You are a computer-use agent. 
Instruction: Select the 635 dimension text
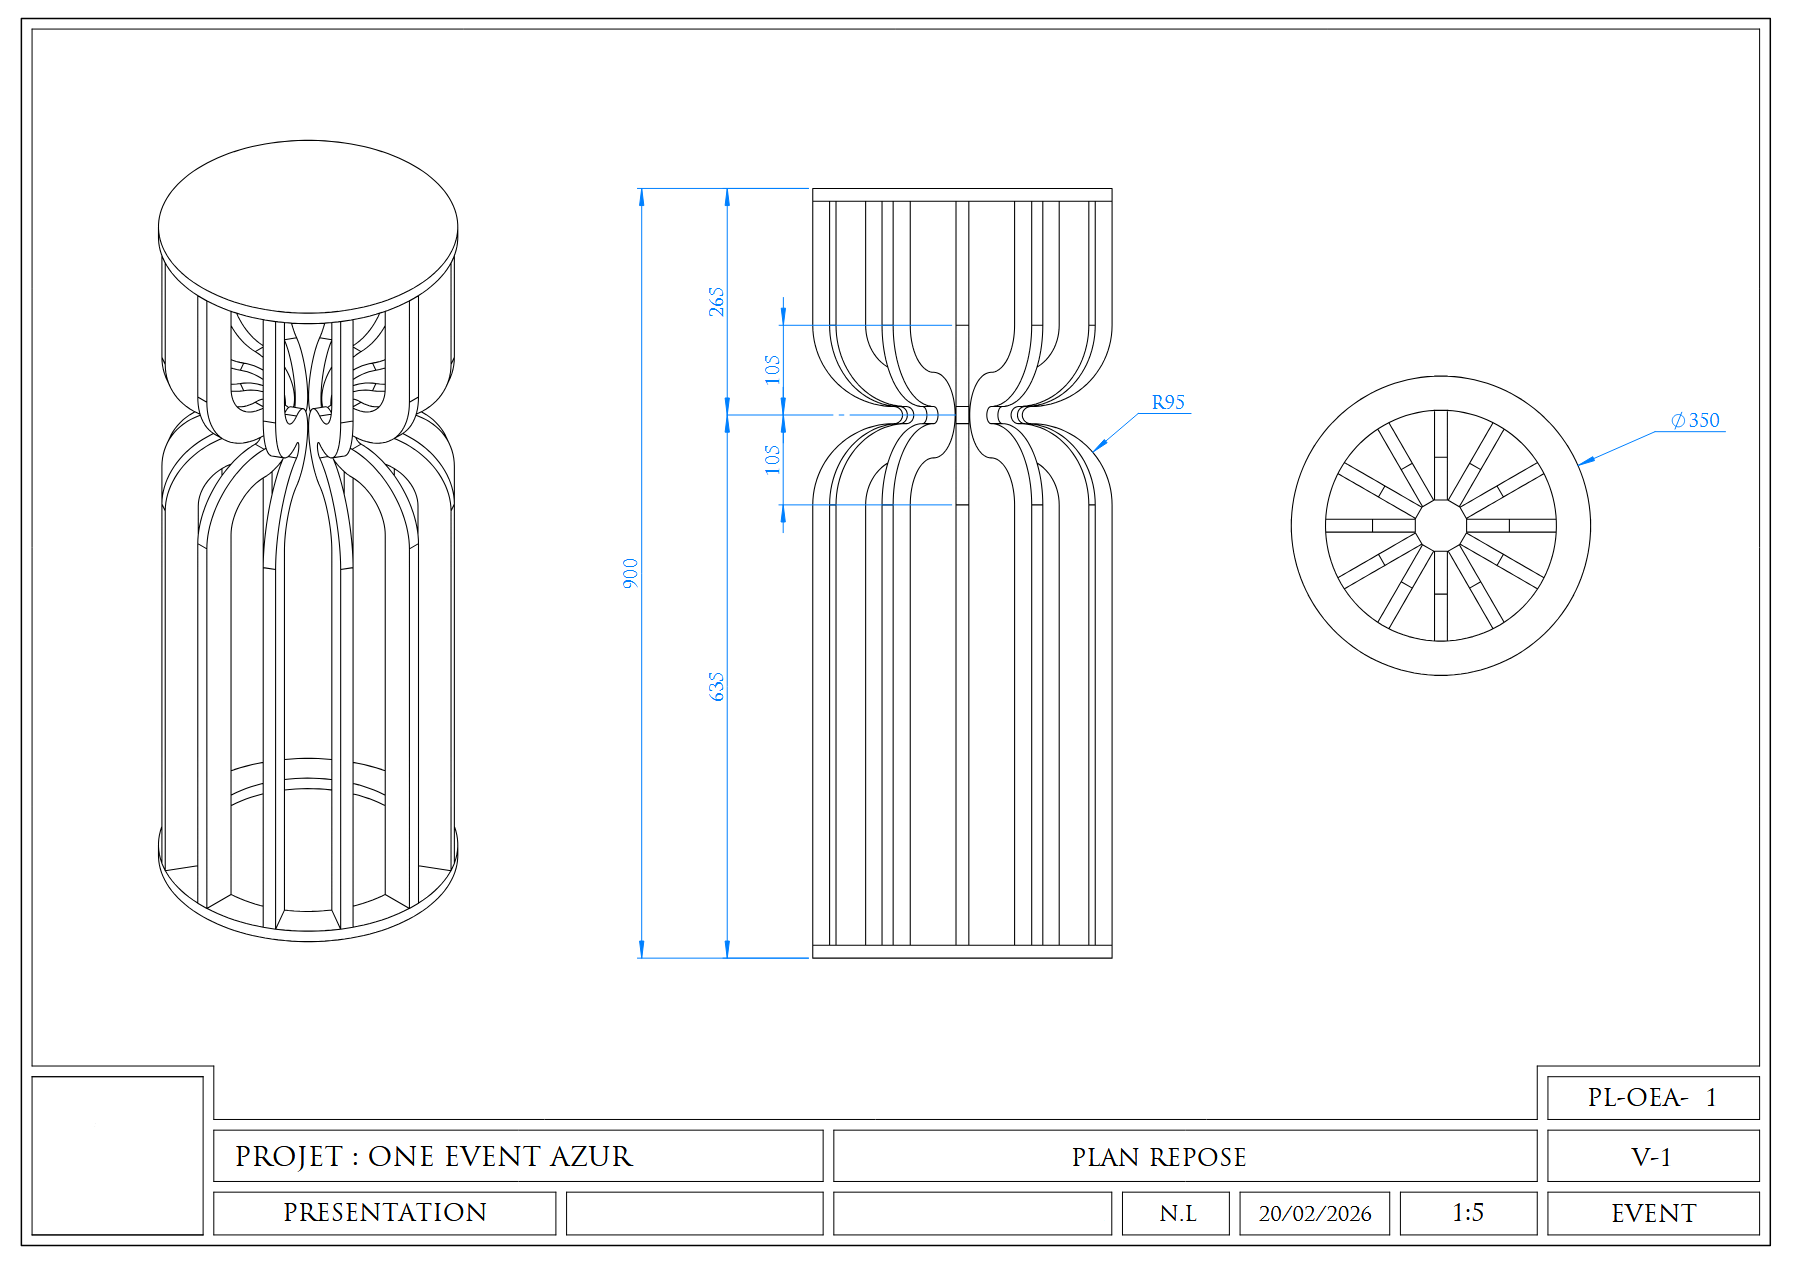coord(716,686)
